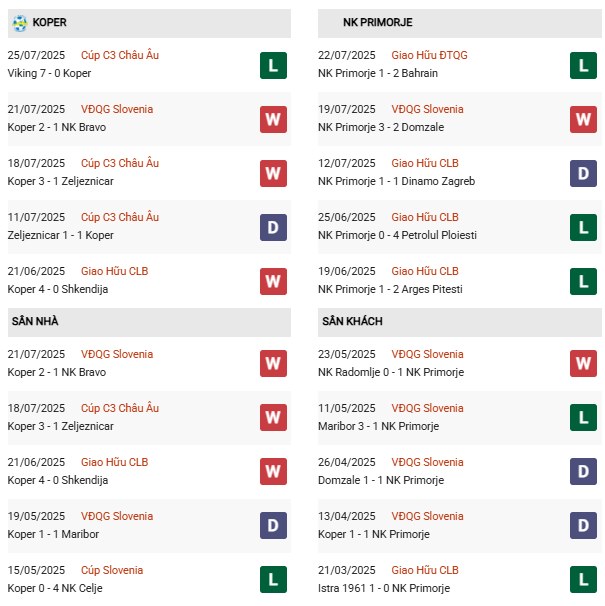The width and height of the screenshot is (605, 606).
Task: Click the L badge for Istra 1961 1-0 NK Primorje
Action: pos(584,581)
